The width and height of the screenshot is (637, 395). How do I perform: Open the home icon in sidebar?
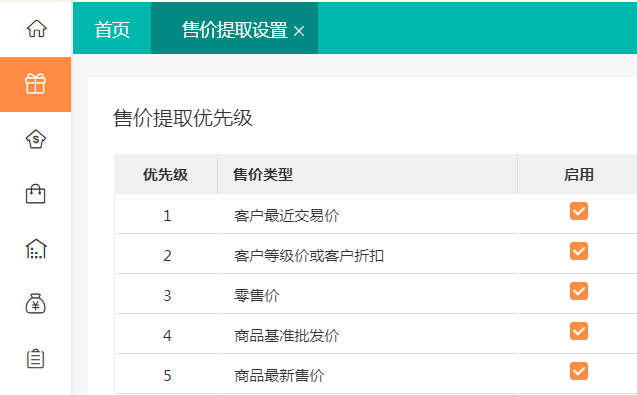[37, 28]
